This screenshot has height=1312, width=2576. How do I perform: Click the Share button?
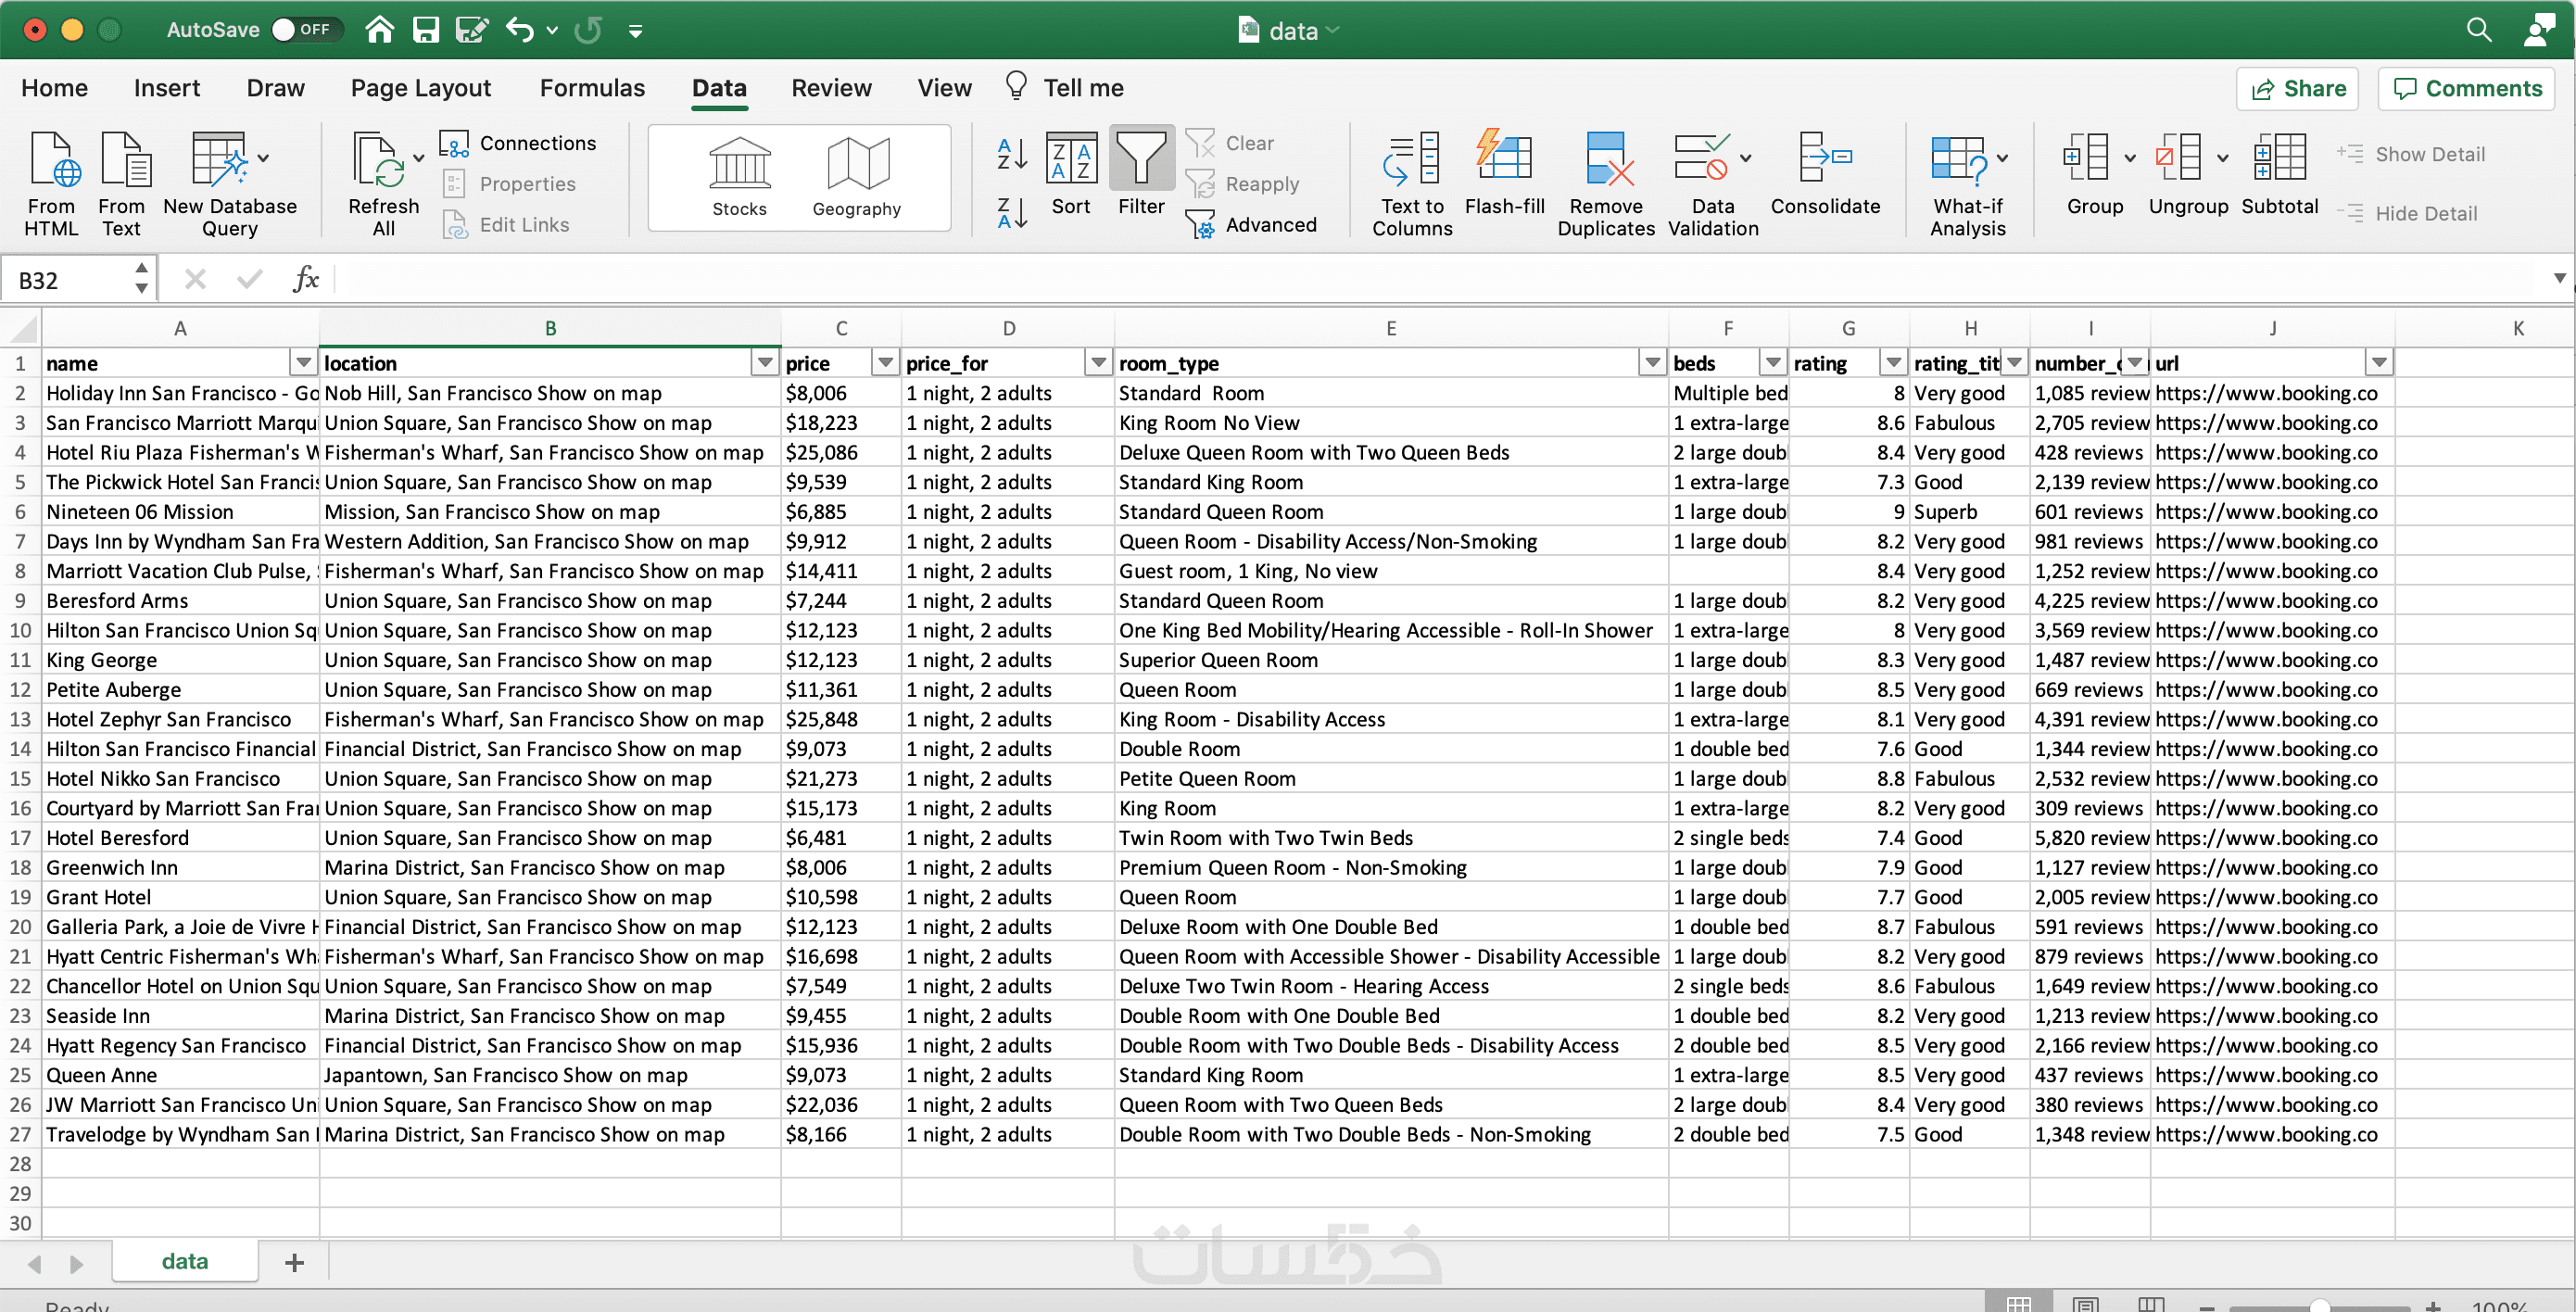2298,89
